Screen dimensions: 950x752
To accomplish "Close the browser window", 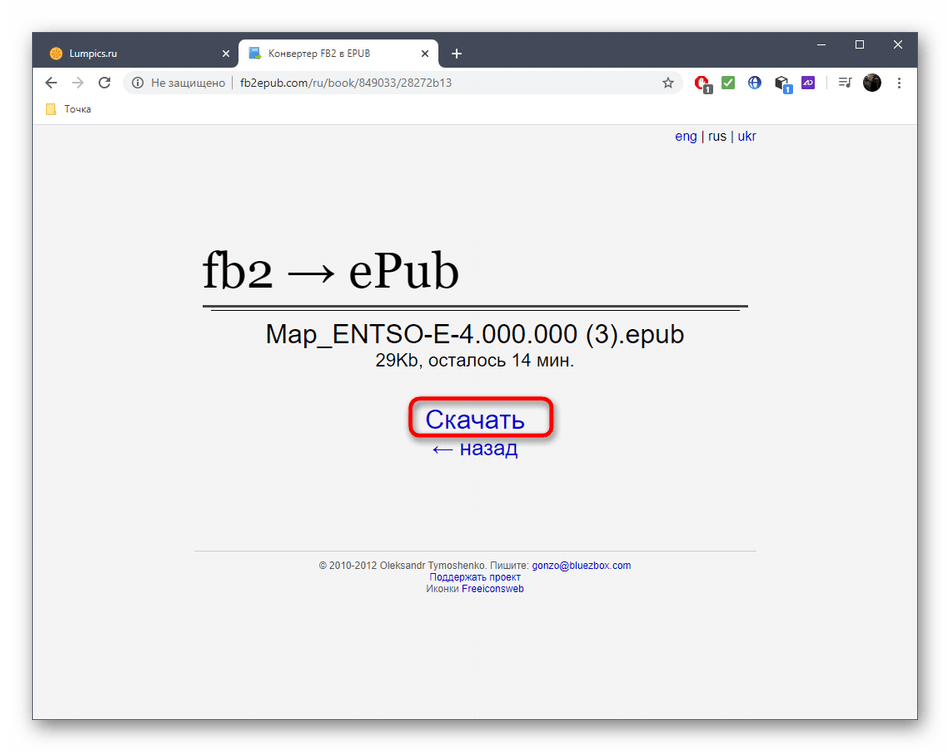I will [898, 45].
